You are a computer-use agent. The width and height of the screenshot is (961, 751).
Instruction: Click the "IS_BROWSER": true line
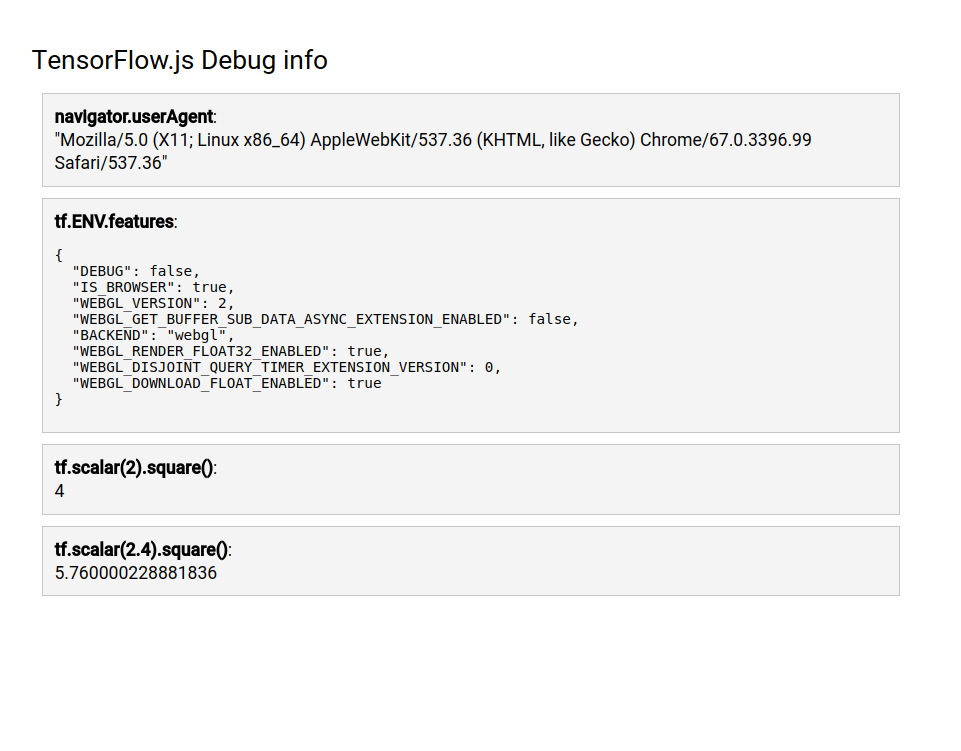153,287
